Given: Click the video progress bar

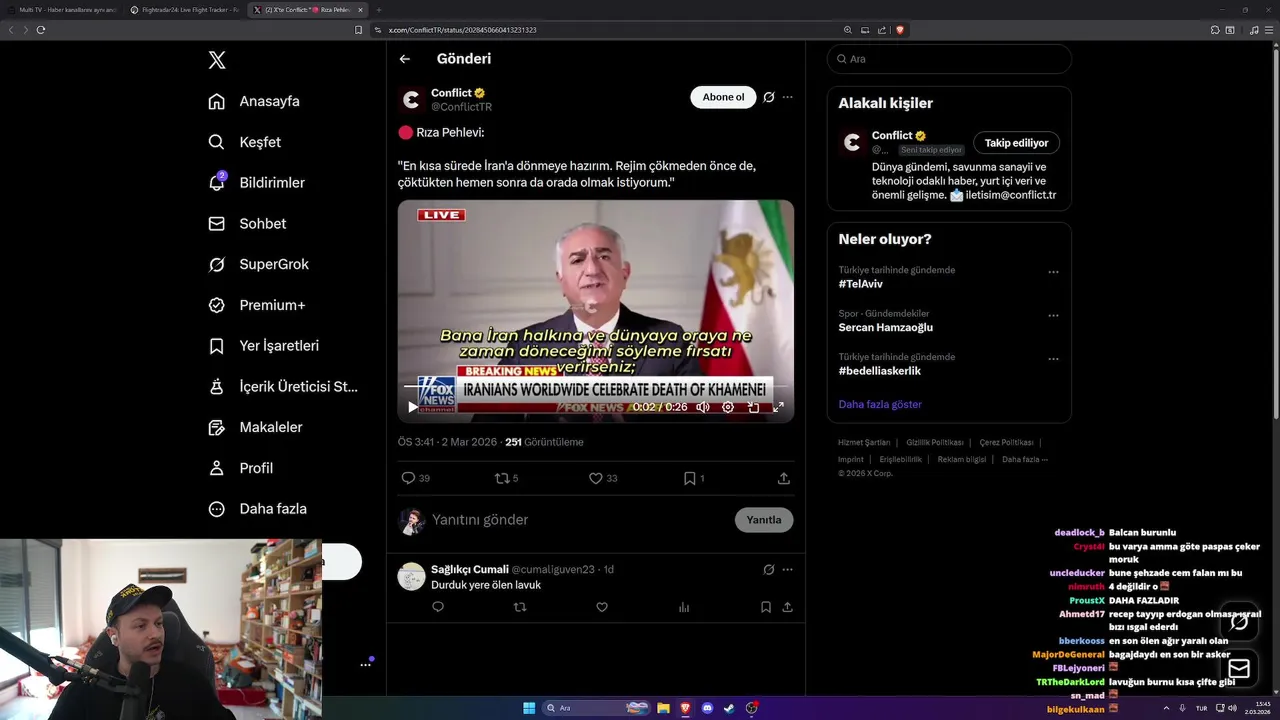Looking at the screenshot, I should [596, 386].
